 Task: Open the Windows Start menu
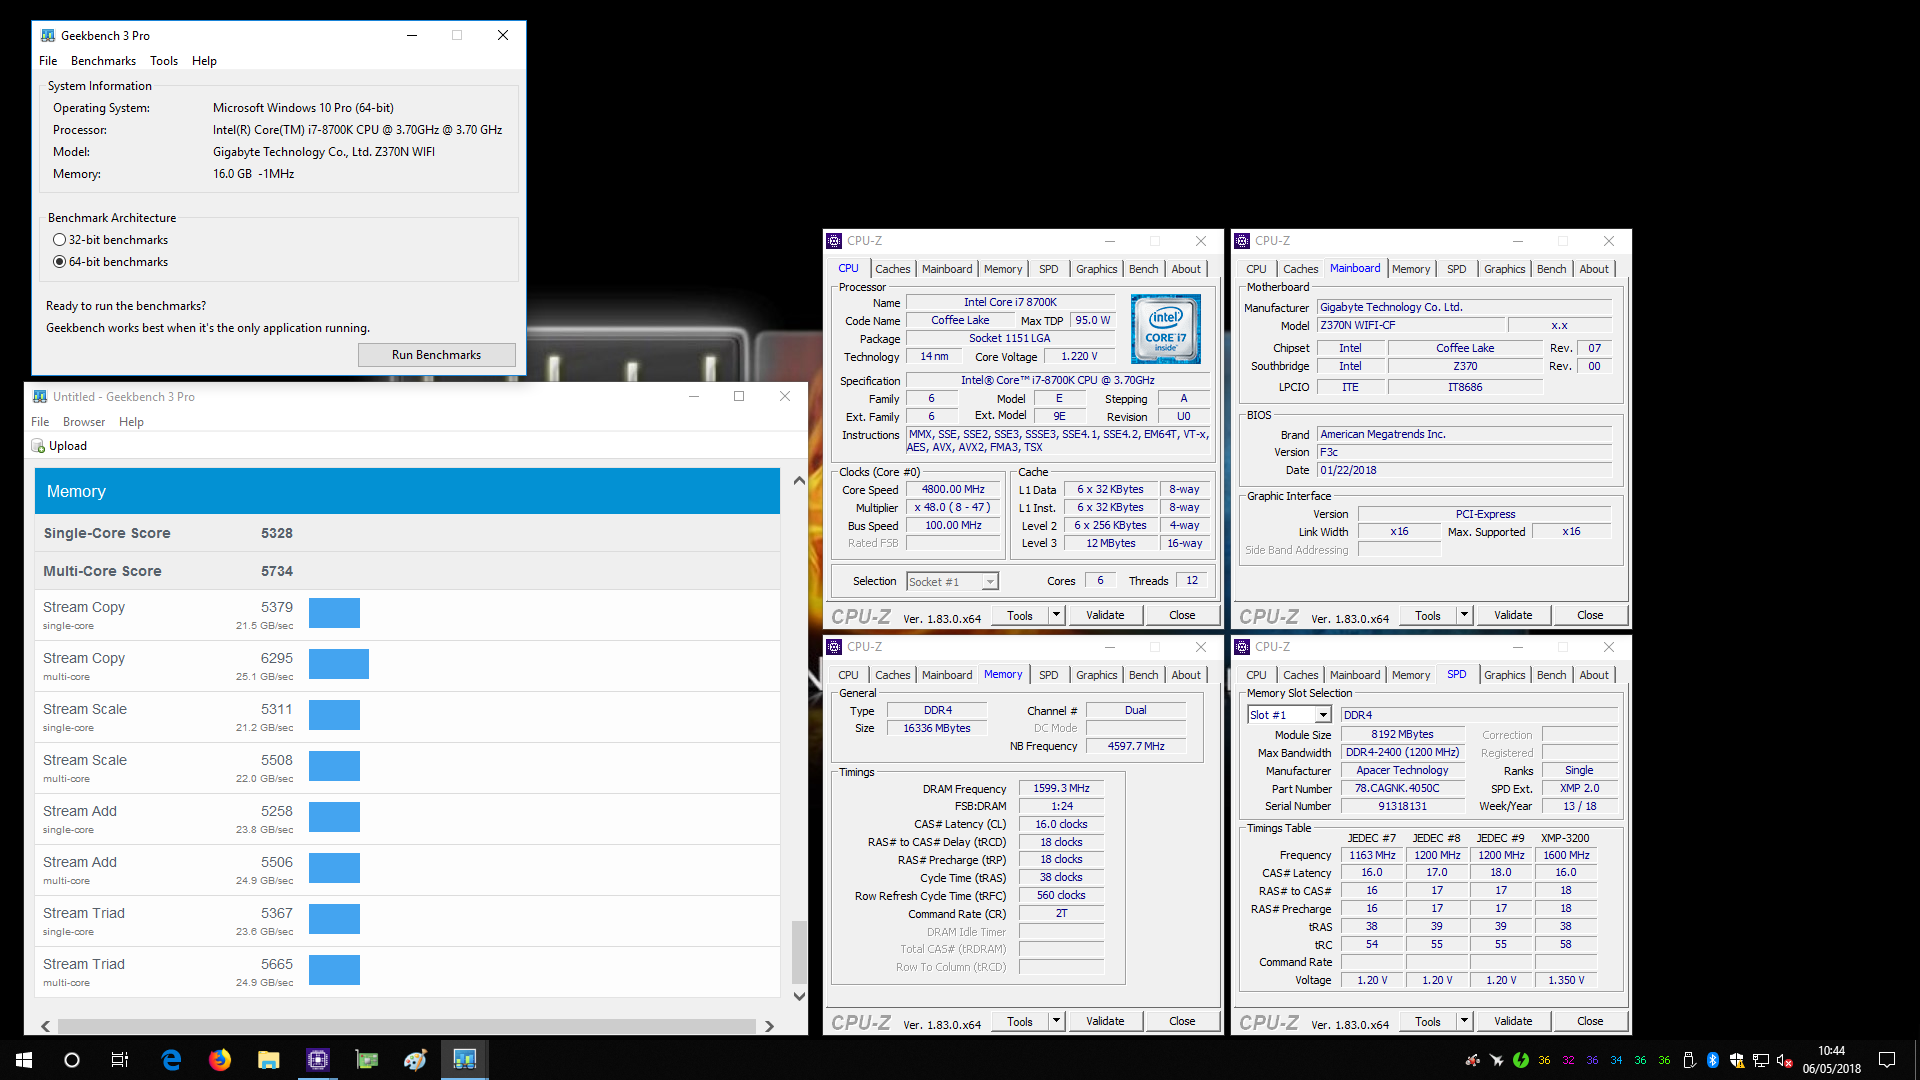click(24, 1060)
